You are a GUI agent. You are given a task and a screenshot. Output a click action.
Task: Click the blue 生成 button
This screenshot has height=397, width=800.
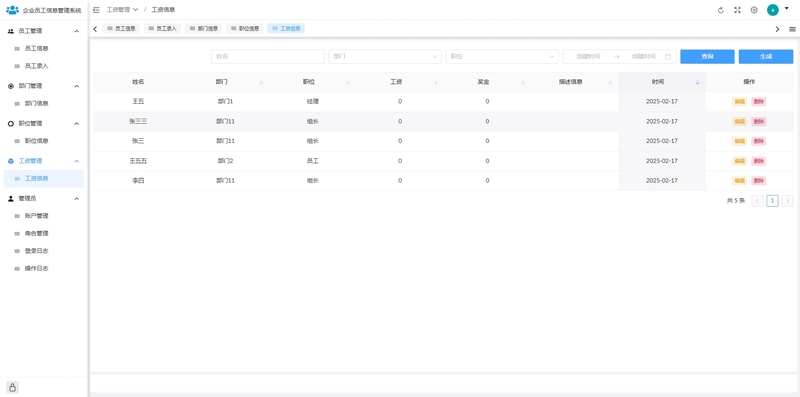766,57
